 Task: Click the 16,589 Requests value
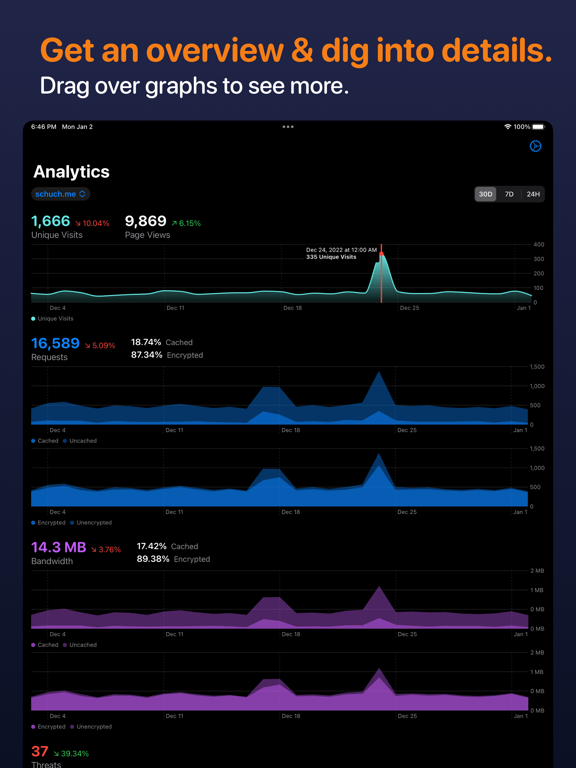pos(55,343)
